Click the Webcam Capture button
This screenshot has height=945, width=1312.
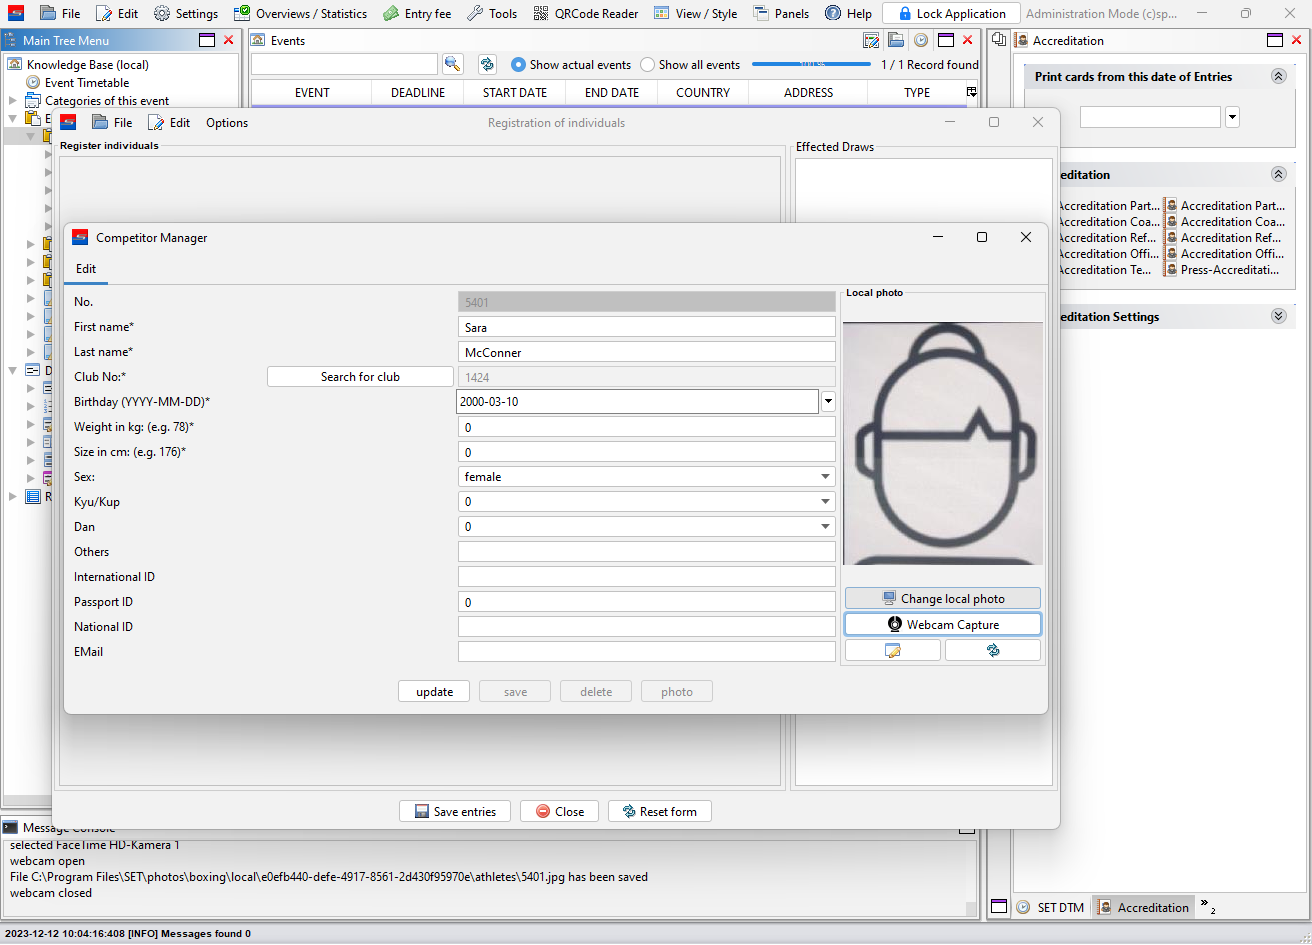coord(942,624)
